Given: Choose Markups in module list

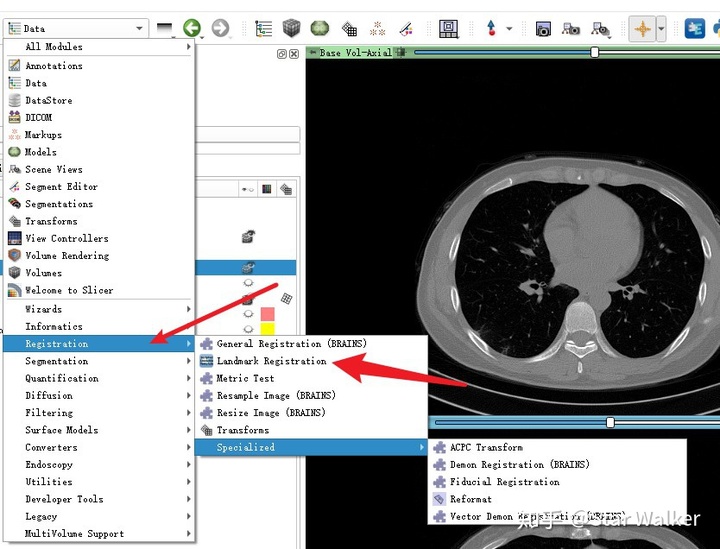Looking at the screenshot, I should pyautogui.click(x=99, y=134).
